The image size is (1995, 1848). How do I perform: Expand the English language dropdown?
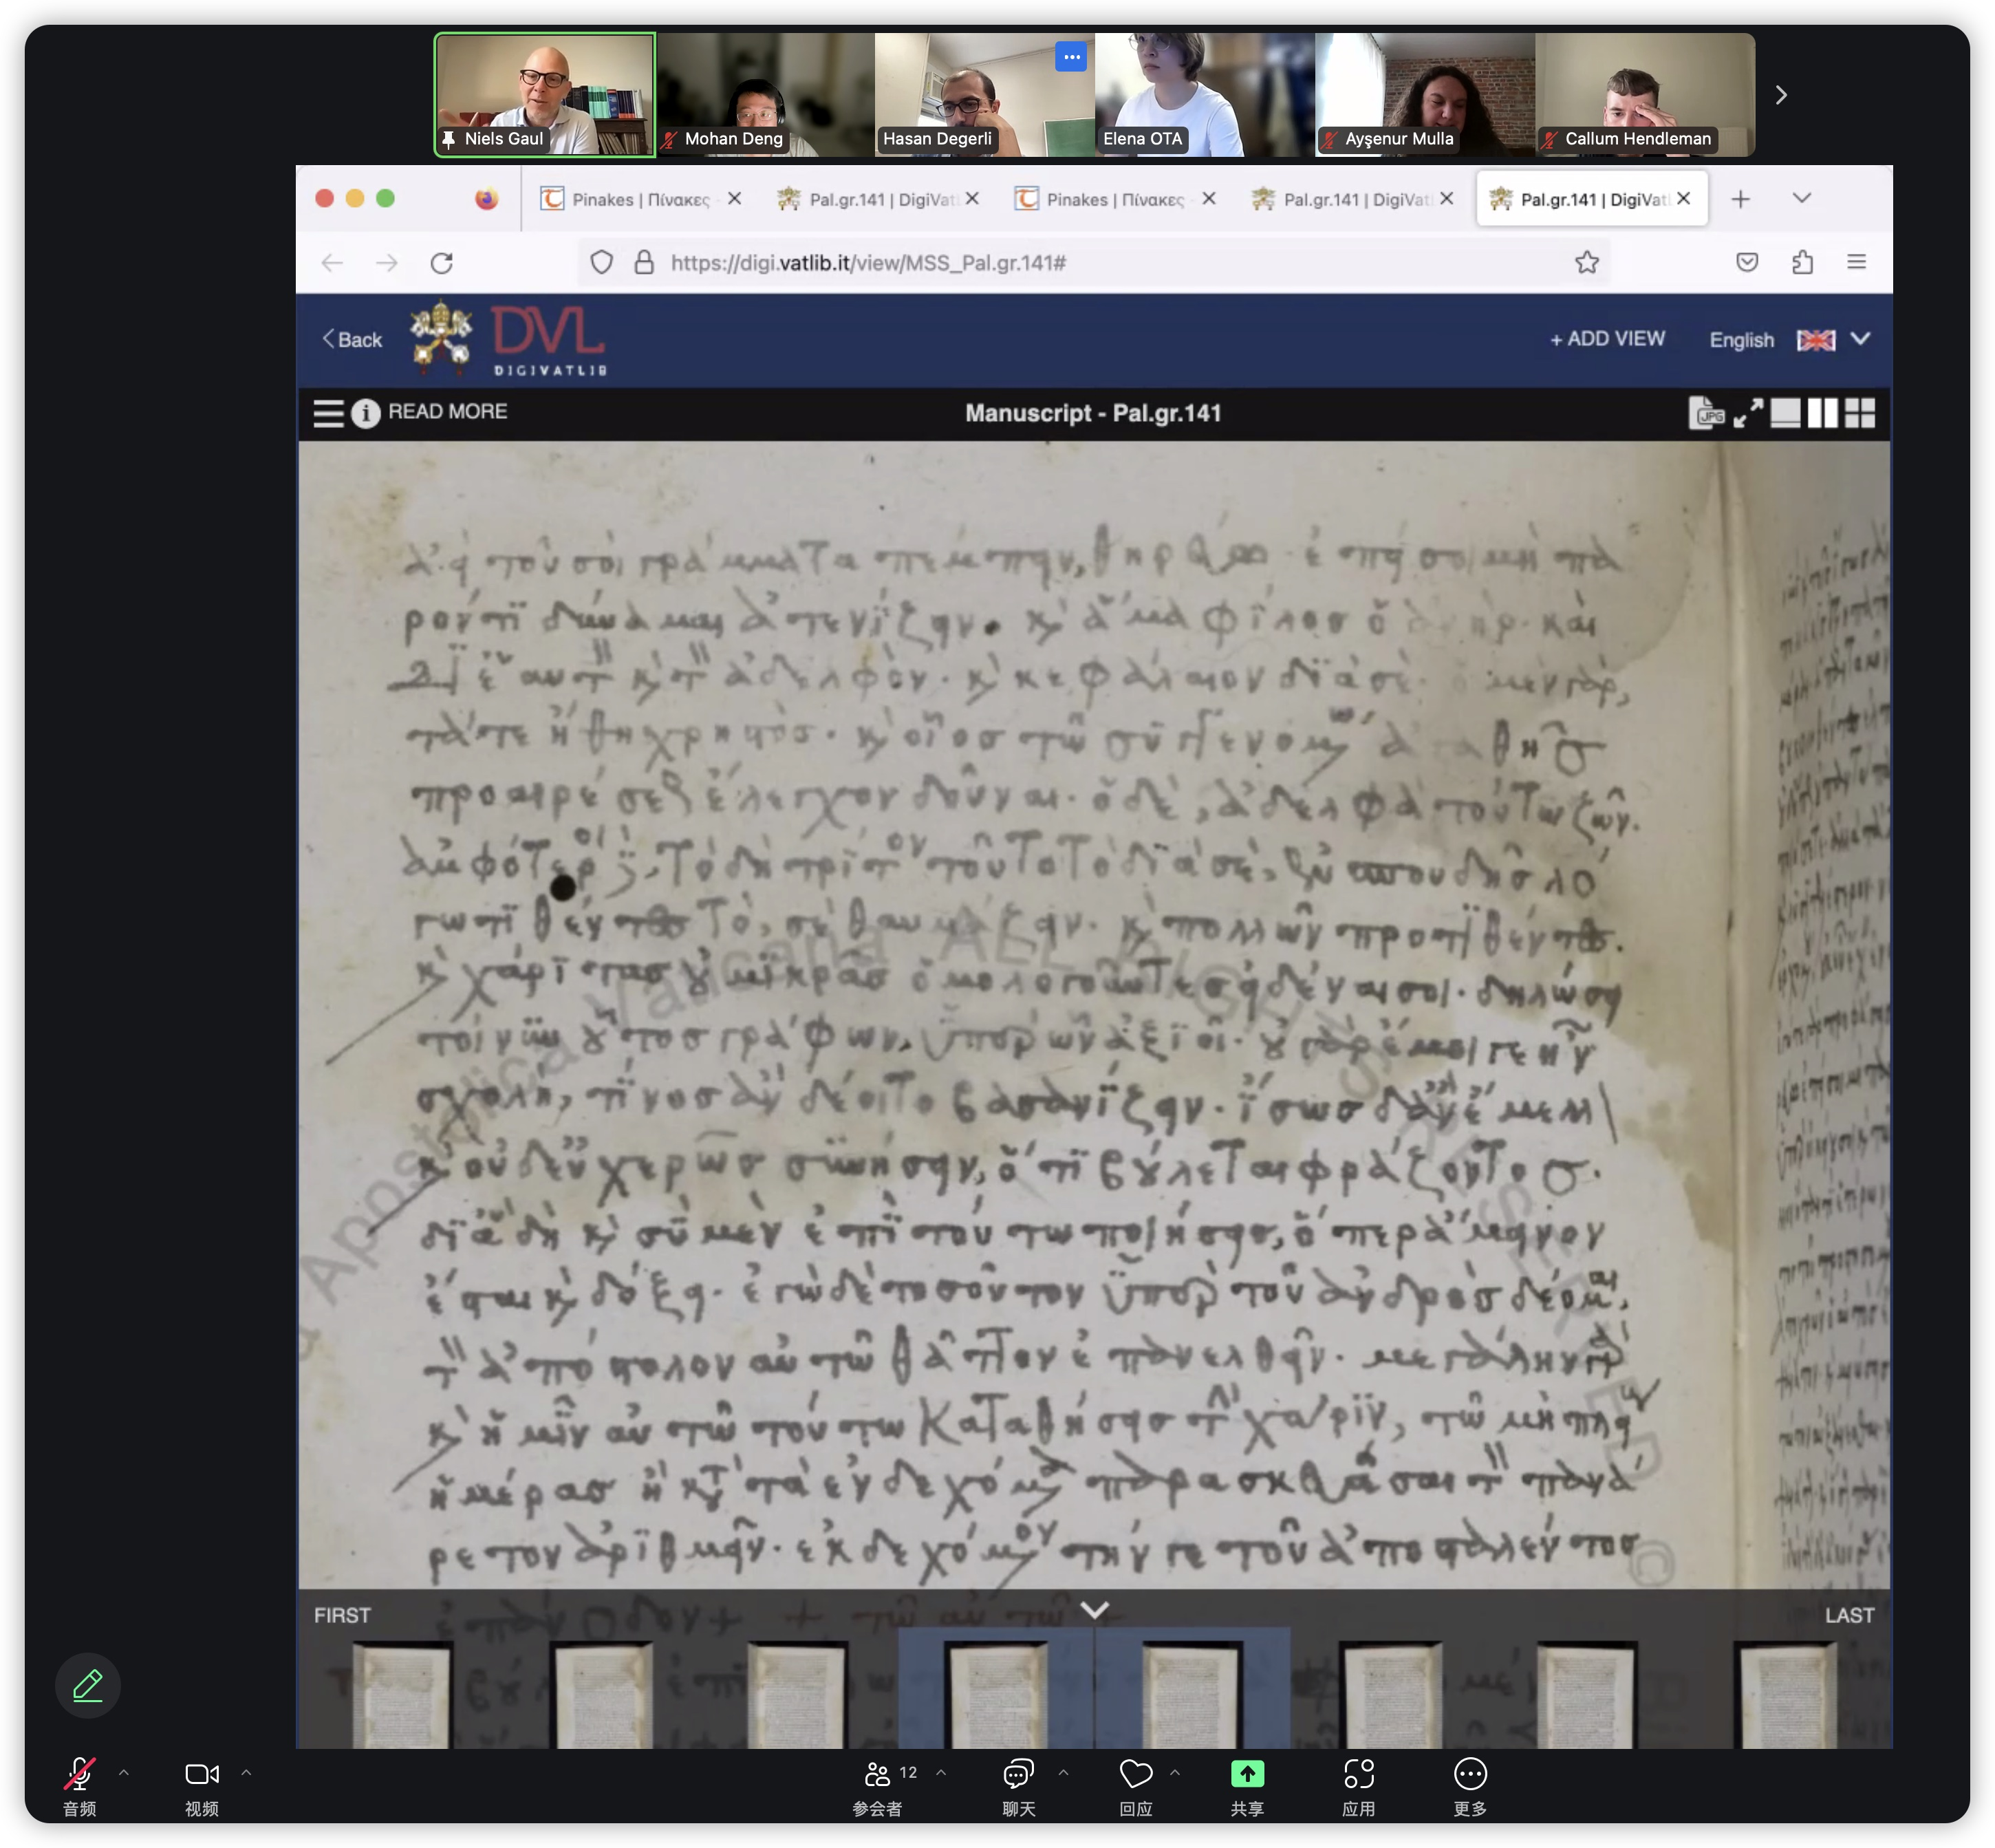point(1860,339)
